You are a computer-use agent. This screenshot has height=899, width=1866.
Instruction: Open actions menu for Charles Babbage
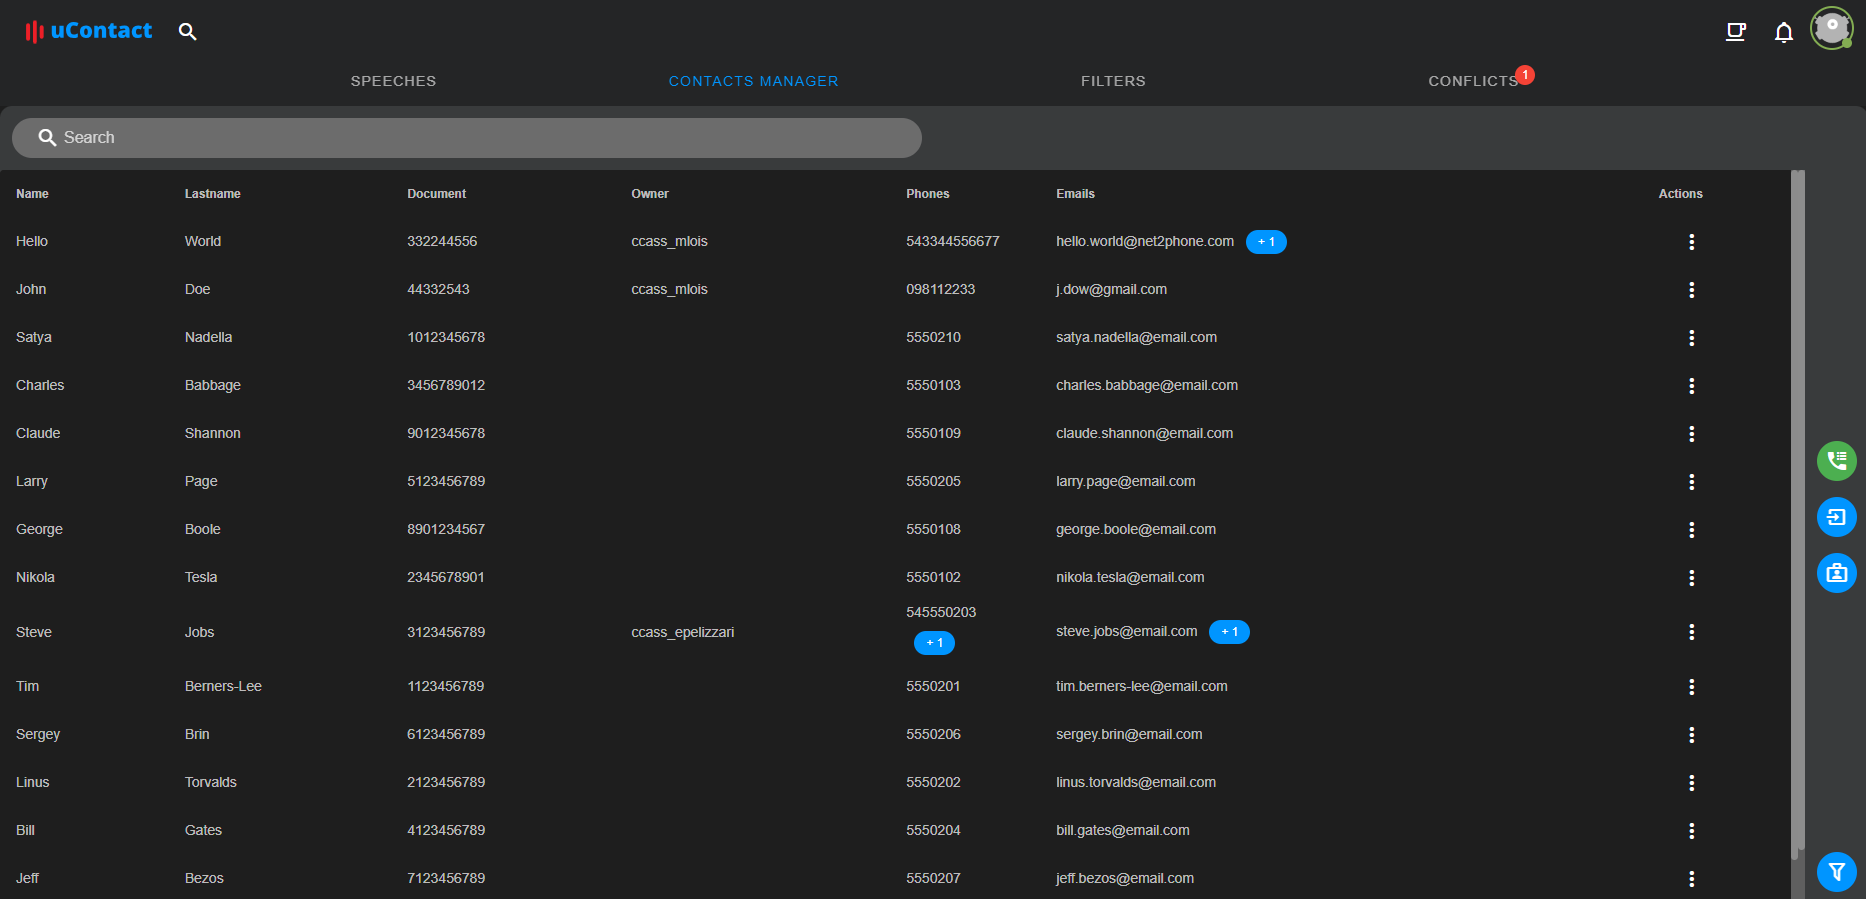tap(1691, 386)
